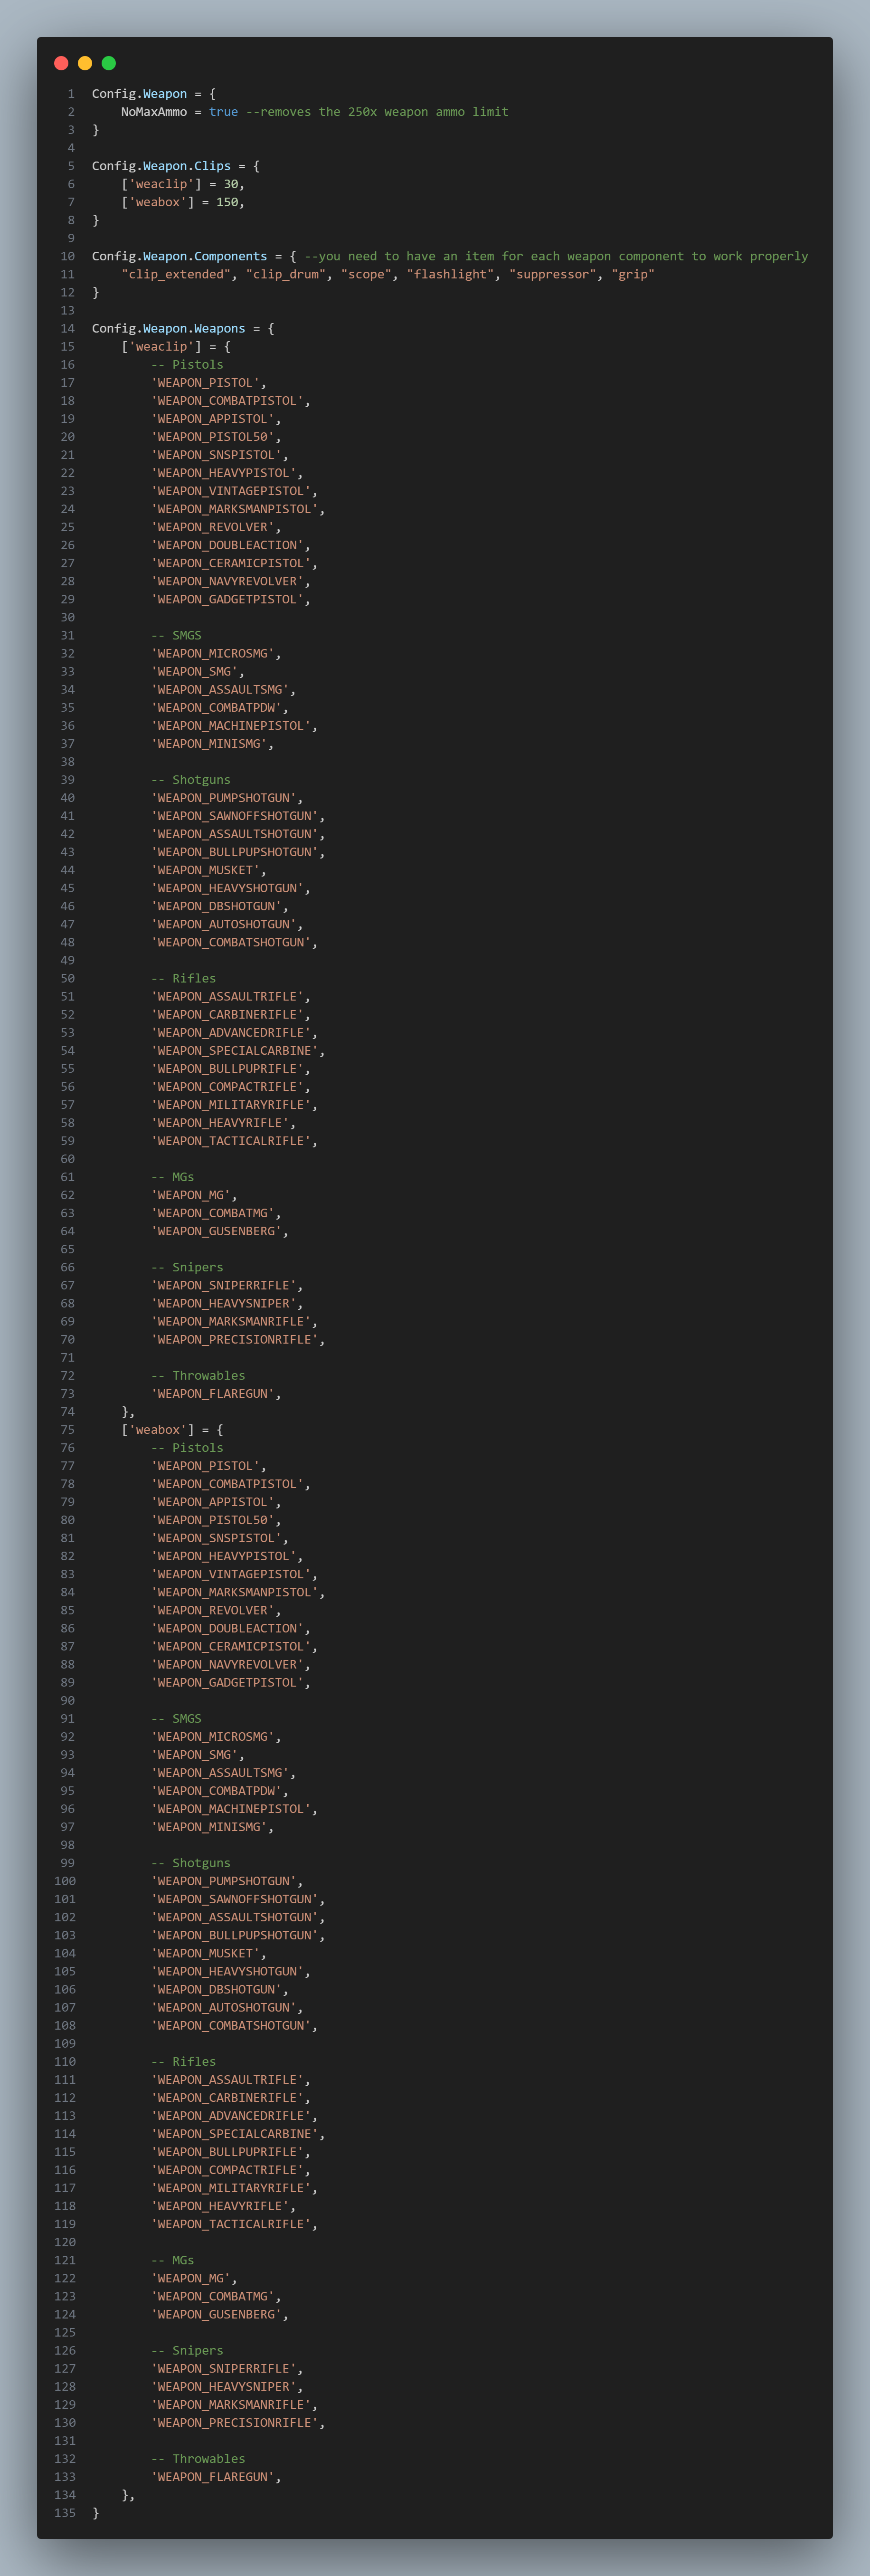Image resolution: width=870 pixels, height=2576 pixels.
Task: Click the '-- Pistols' comment on line 16
Action: (187, 364)
